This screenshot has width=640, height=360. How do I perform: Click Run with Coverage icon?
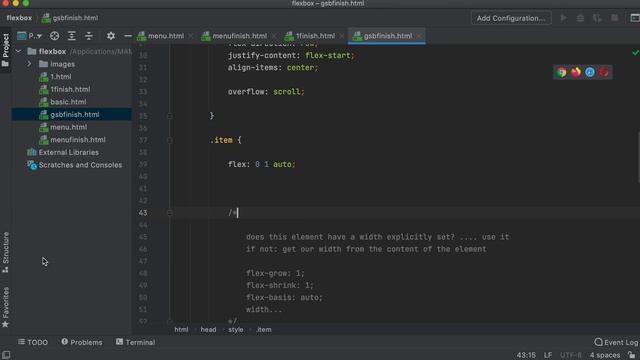click(597, 18)
